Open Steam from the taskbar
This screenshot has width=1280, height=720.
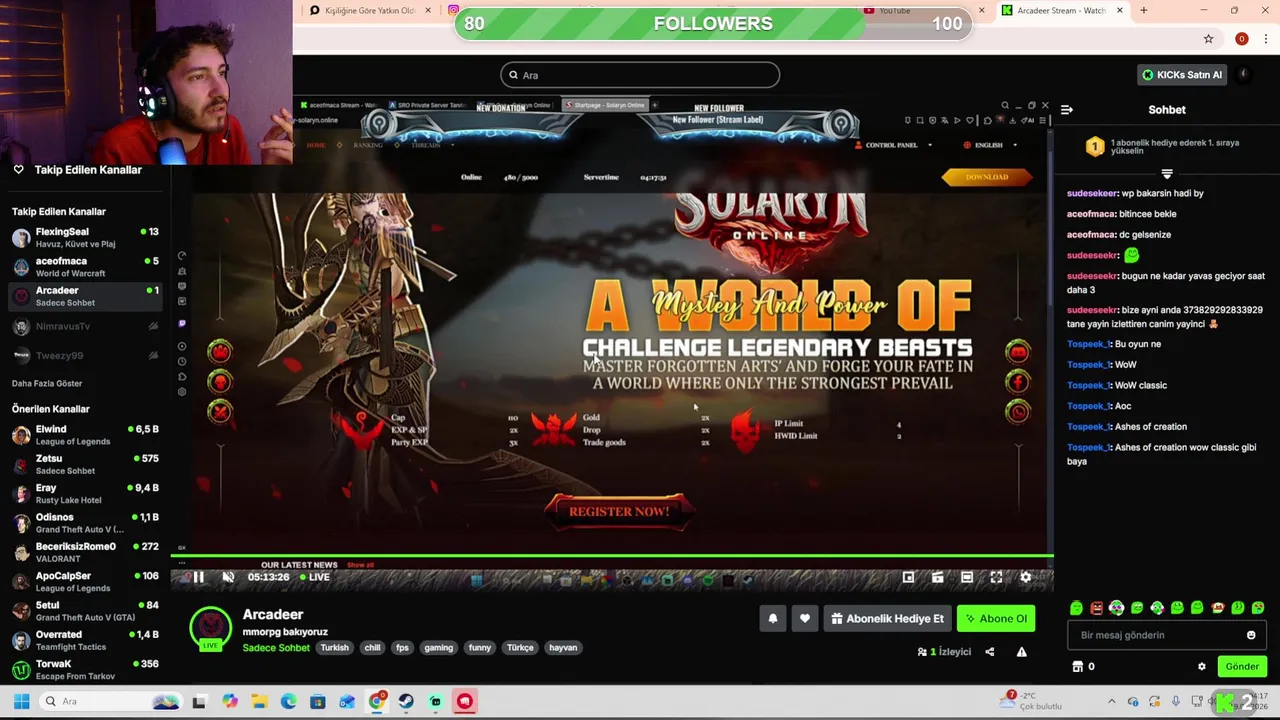pyautogui.click(x=406, y=701)
